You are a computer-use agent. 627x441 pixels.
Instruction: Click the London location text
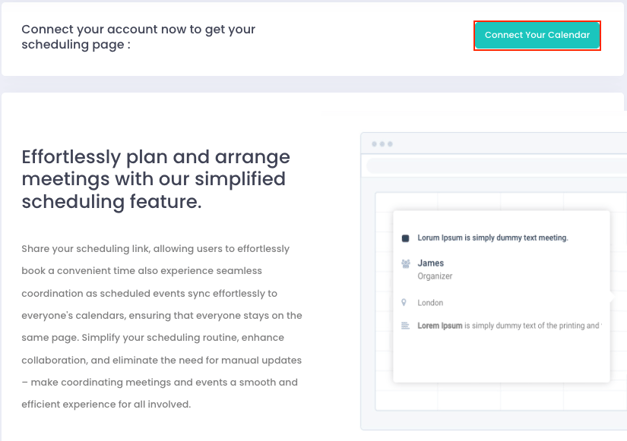coord(430,303)
